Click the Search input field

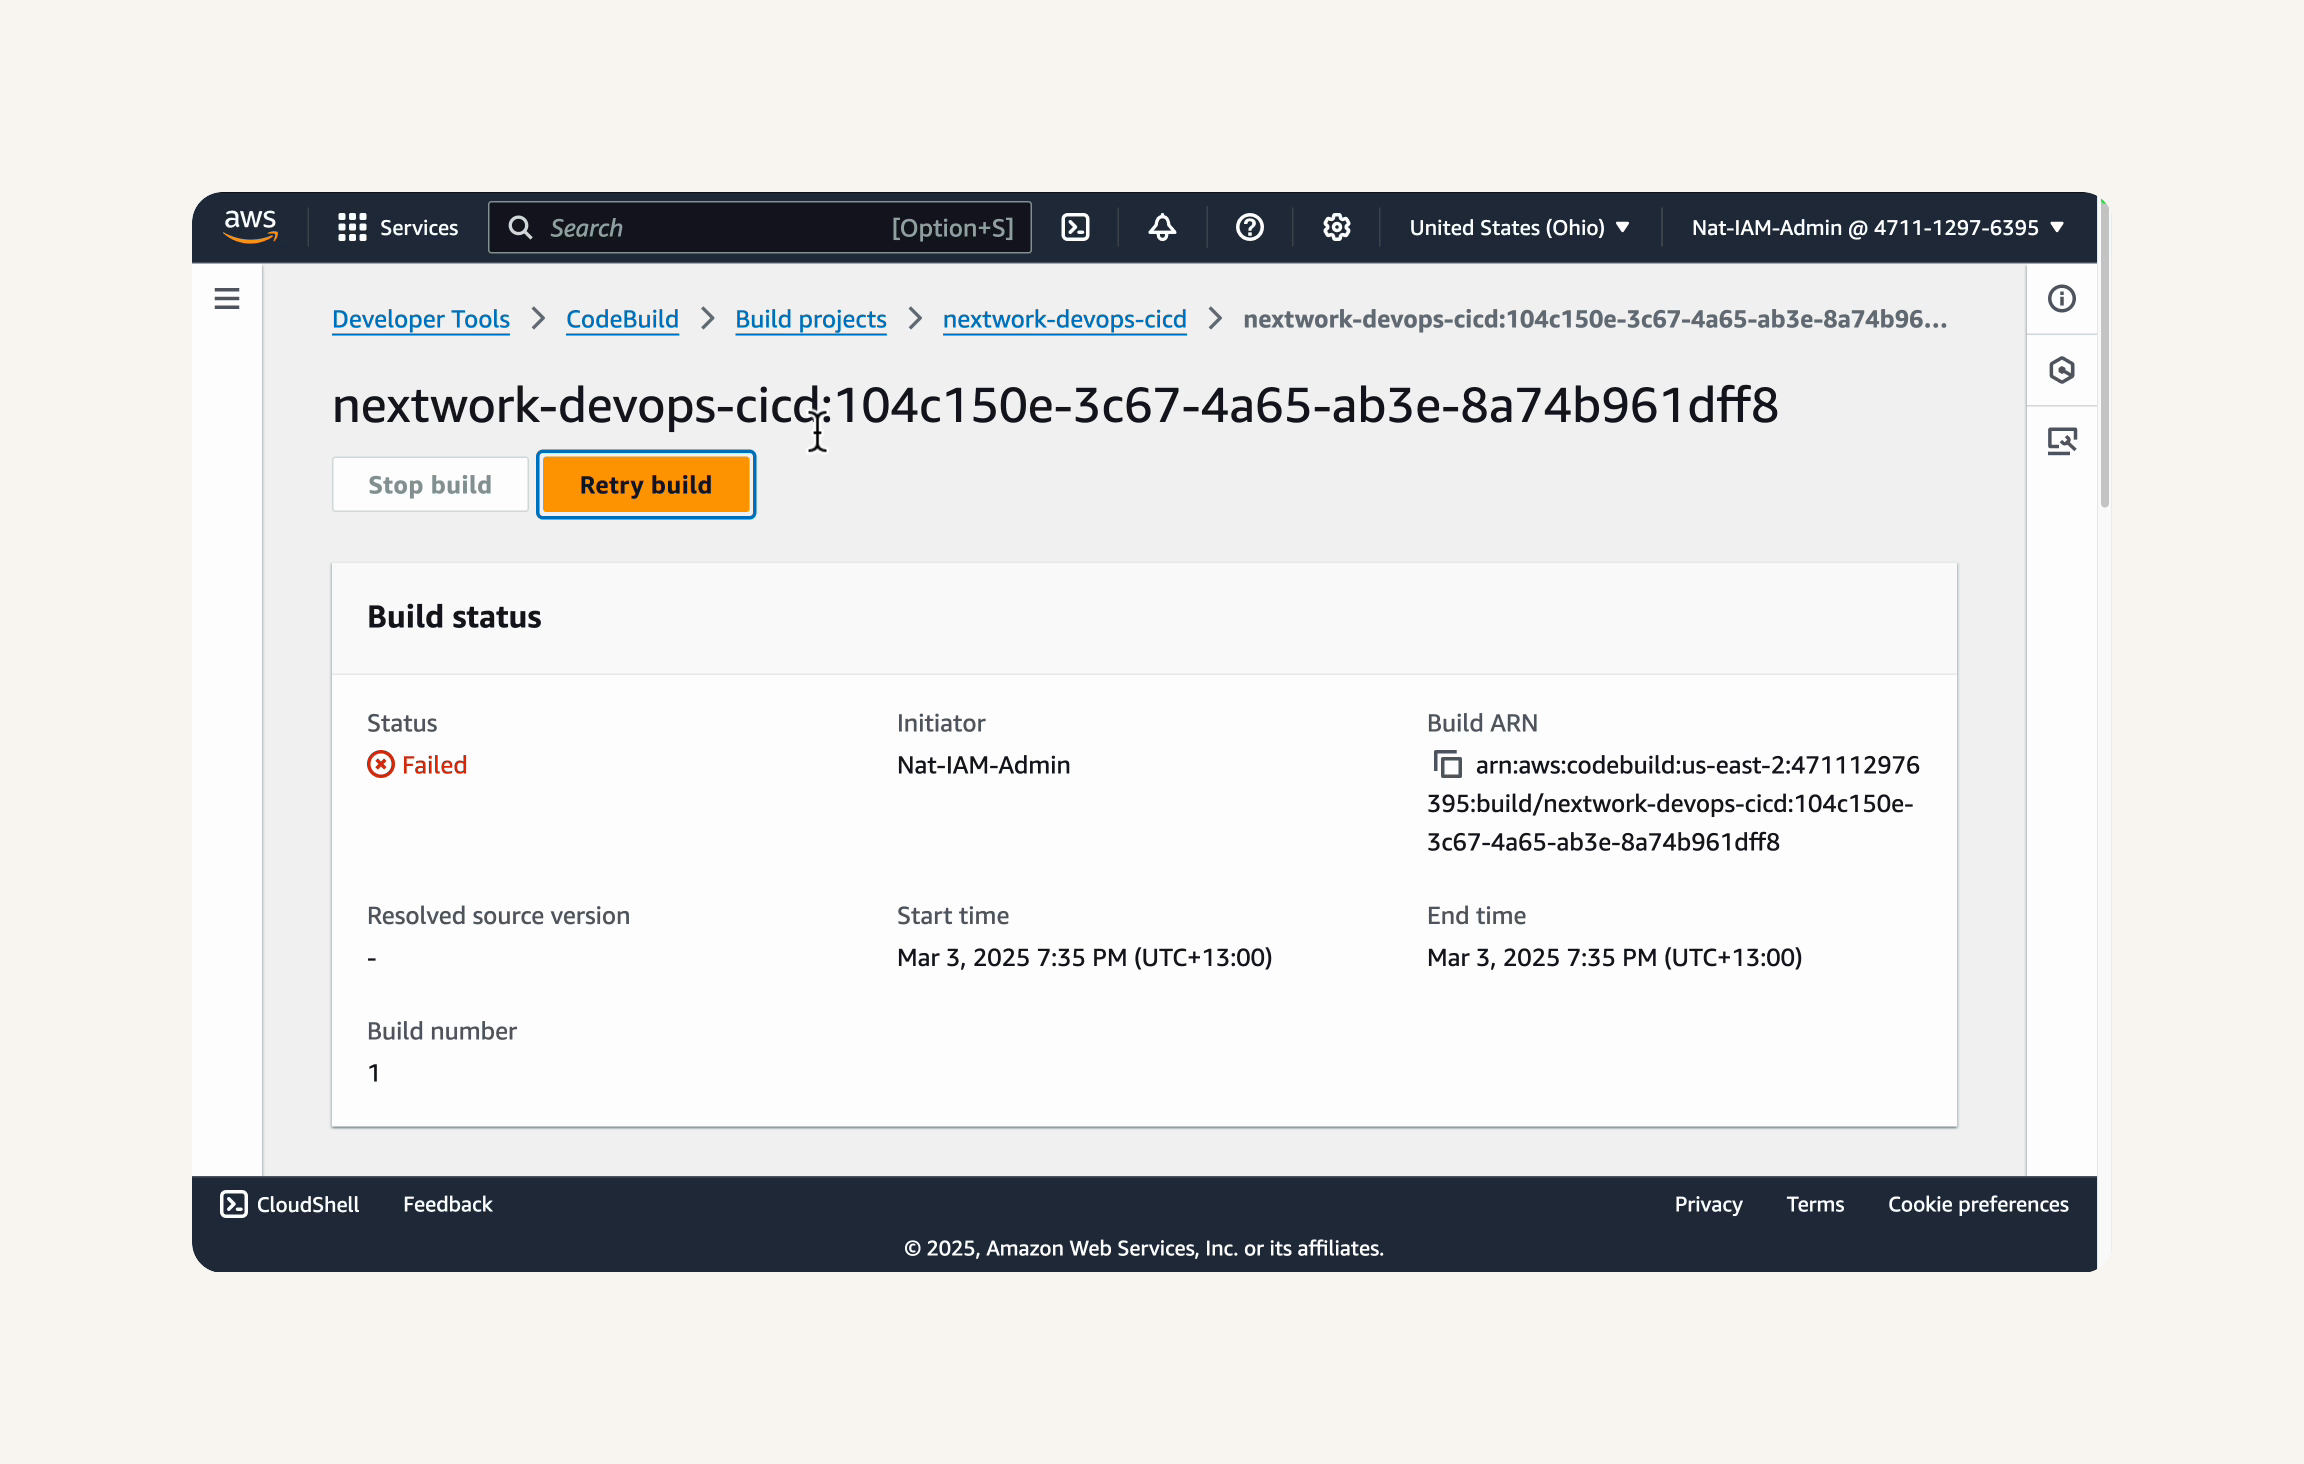click(759, 227)
